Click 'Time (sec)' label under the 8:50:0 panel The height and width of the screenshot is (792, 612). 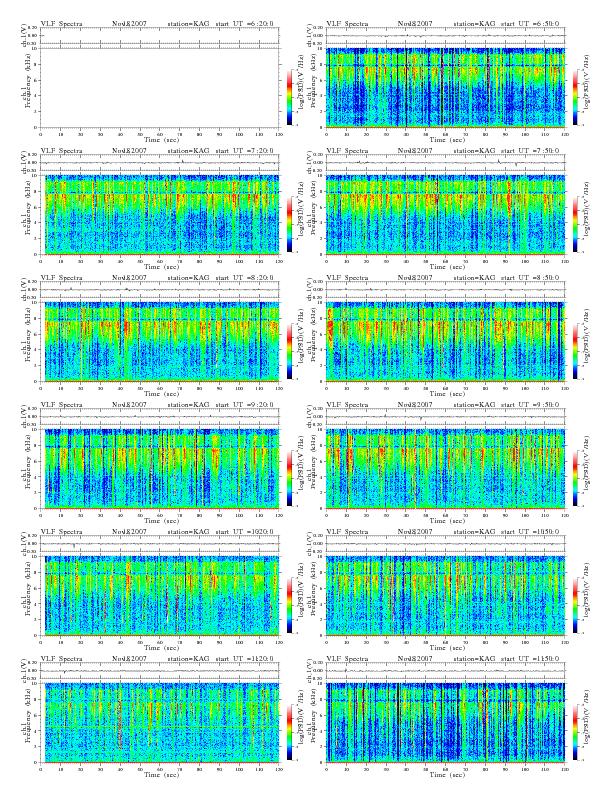tap(447, 393)
